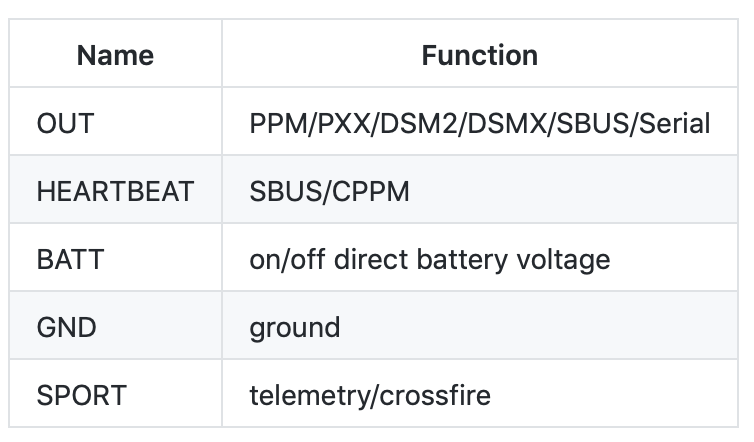Select the OUT name cell

click(65, 123)
